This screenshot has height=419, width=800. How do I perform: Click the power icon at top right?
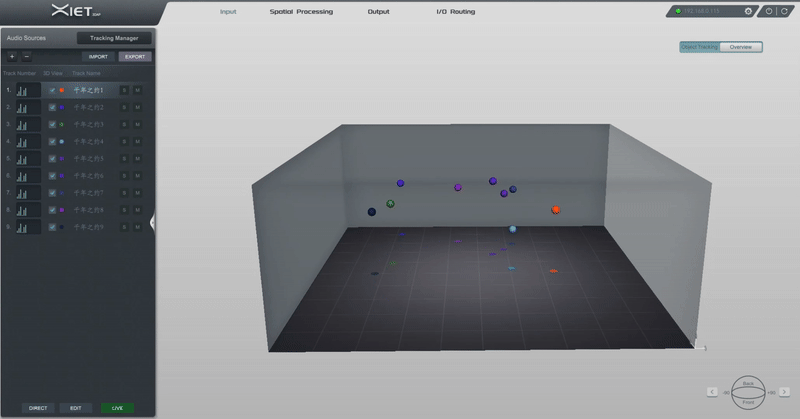click(769, 12)
